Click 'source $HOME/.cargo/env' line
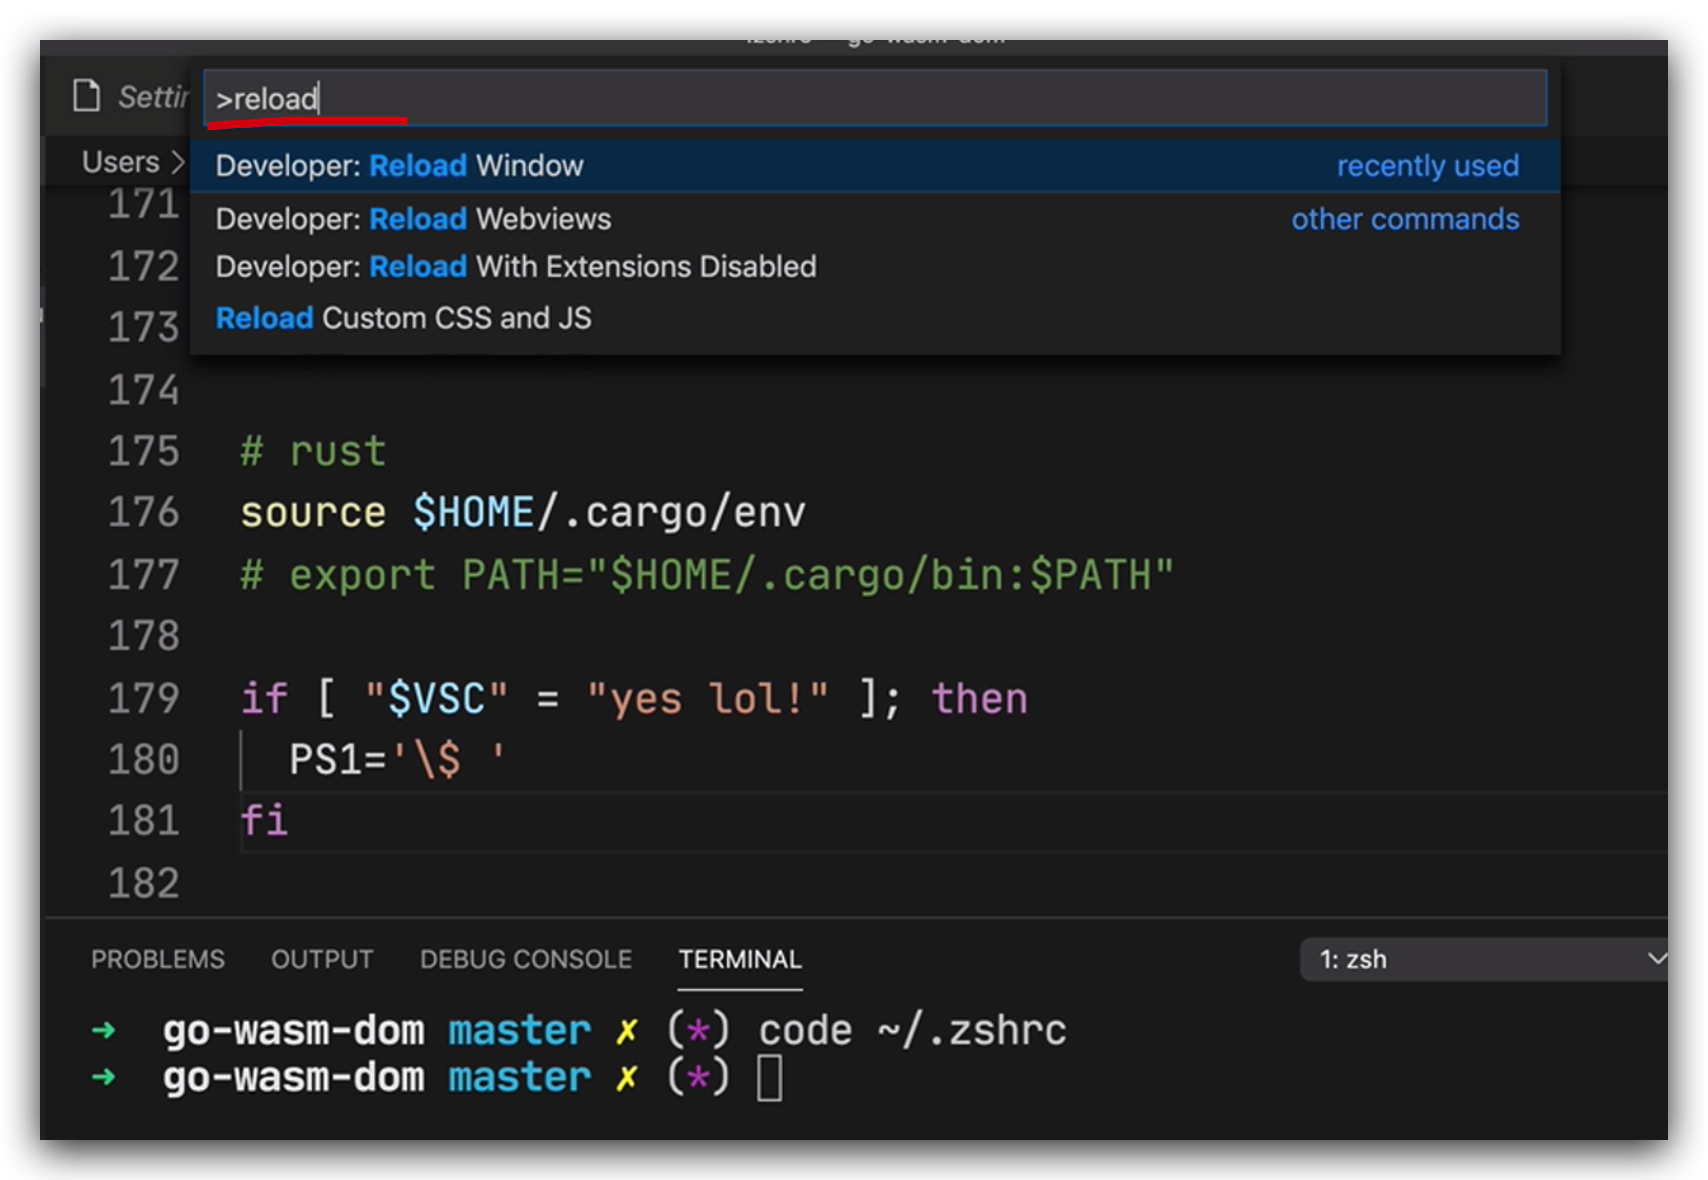 pos(523,513)
